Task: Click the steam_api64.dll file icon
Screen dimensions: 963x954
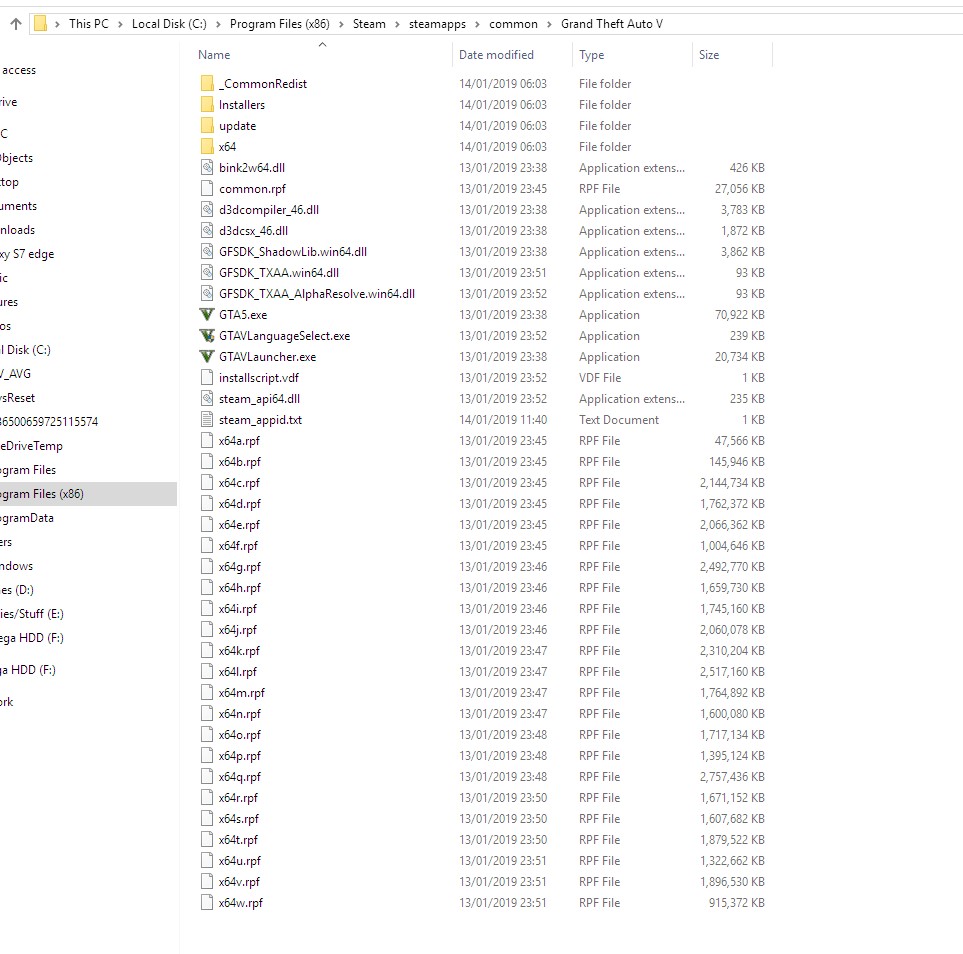Action: [x=208, y=399]
